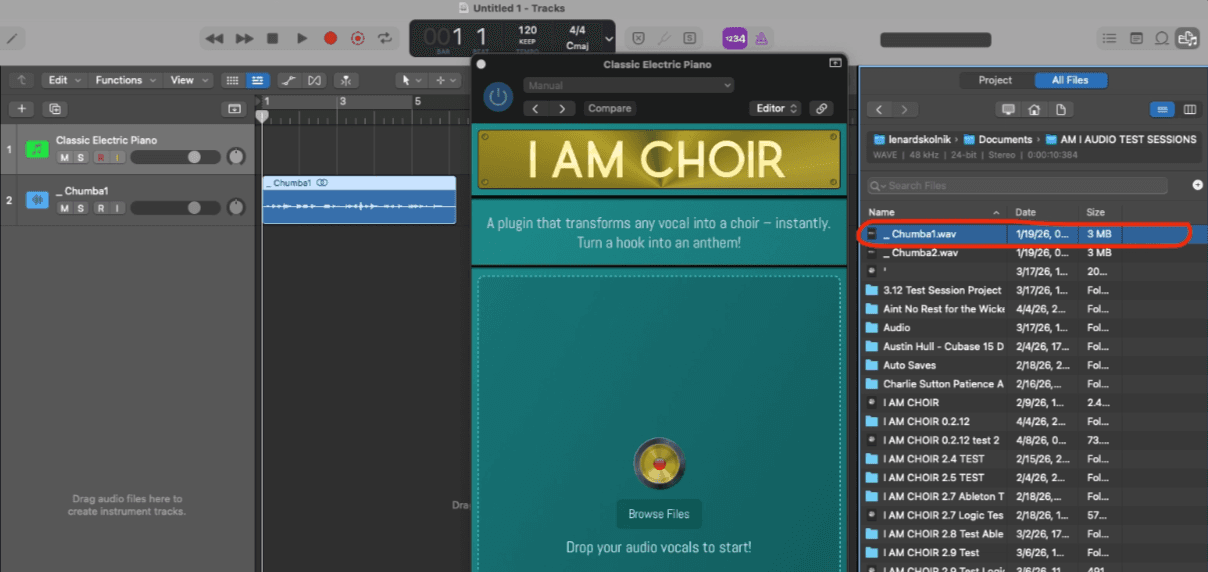Click the Fast Forward transport button
The width and height of the screenshot is (1208, 572).
click(x=244, y=38)
